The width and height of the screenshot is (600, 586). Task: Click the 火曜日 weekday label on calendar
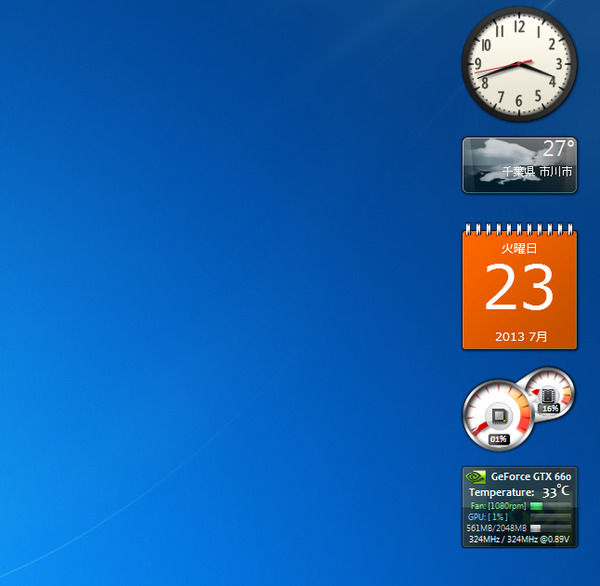click(519, 249)
